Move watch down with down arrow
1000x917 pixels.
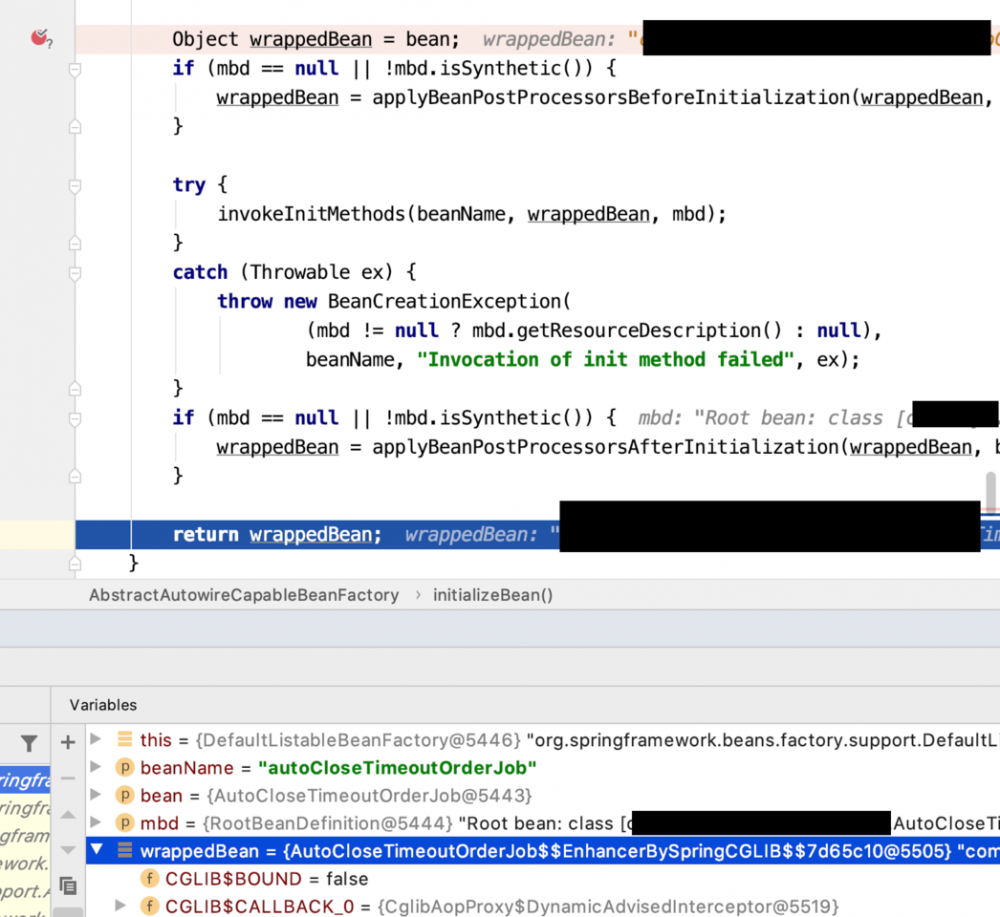tap(68, 849)
